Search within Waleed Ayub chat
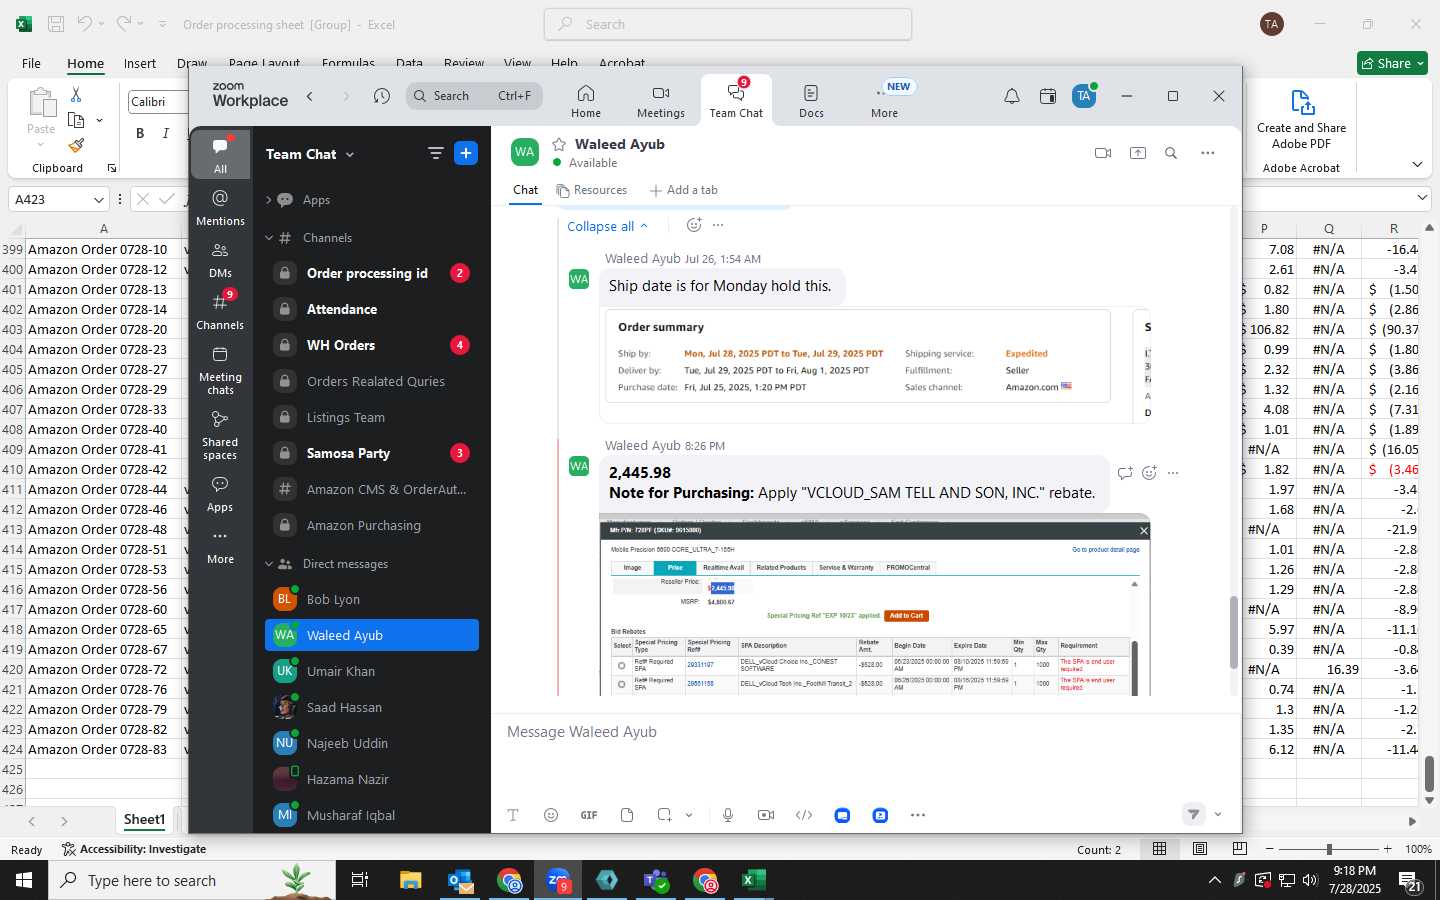This screenshot has height=900, width=1440. (x=1171, y=153)
